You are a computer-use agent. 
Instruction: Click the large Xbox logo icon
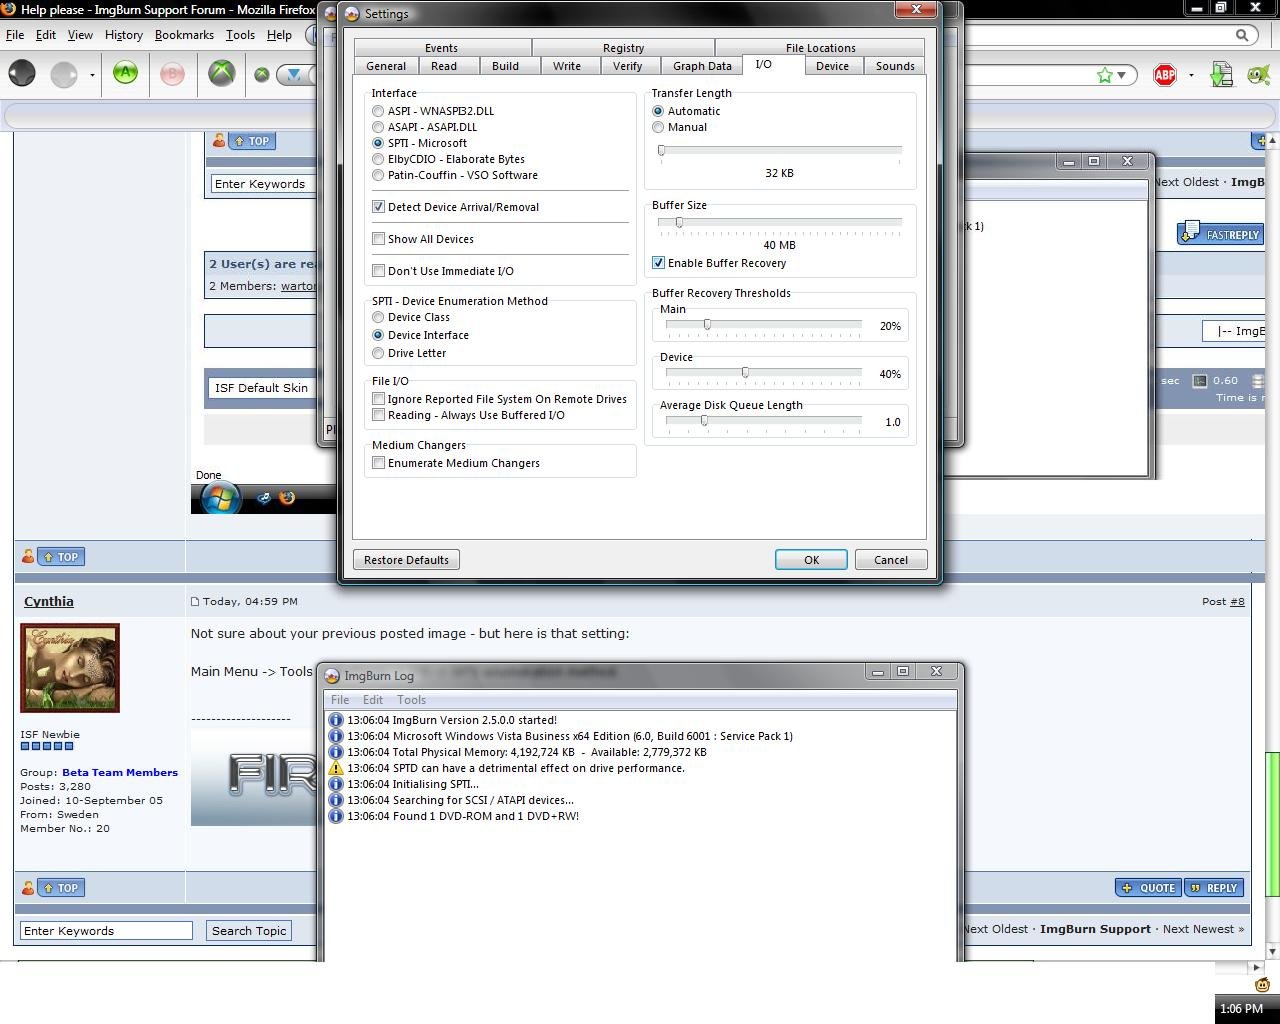coord(221,73)
